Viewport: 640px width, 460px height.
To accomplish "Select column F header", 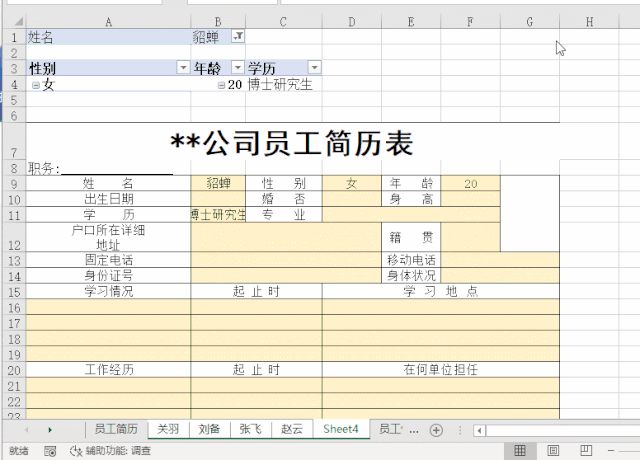I will click(x=470, y=22).
